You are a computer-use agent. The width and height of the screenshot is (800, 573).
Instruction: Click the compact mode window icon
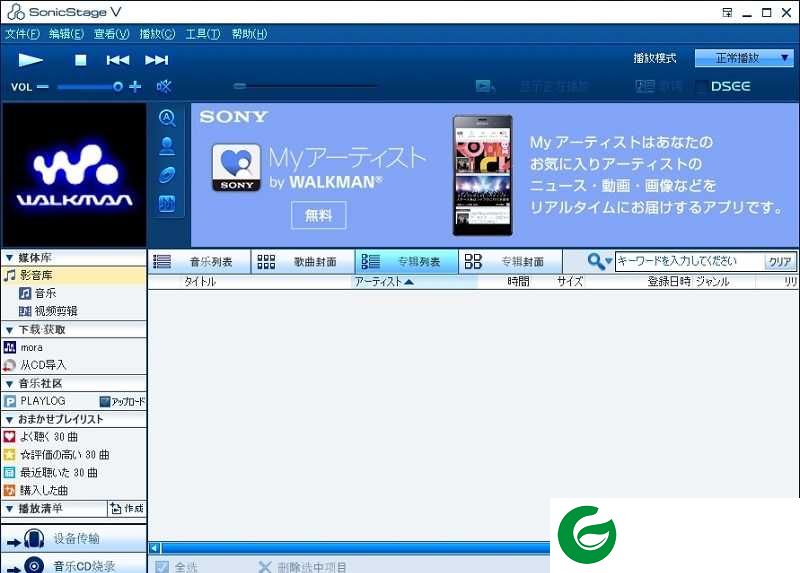(727, 13)
